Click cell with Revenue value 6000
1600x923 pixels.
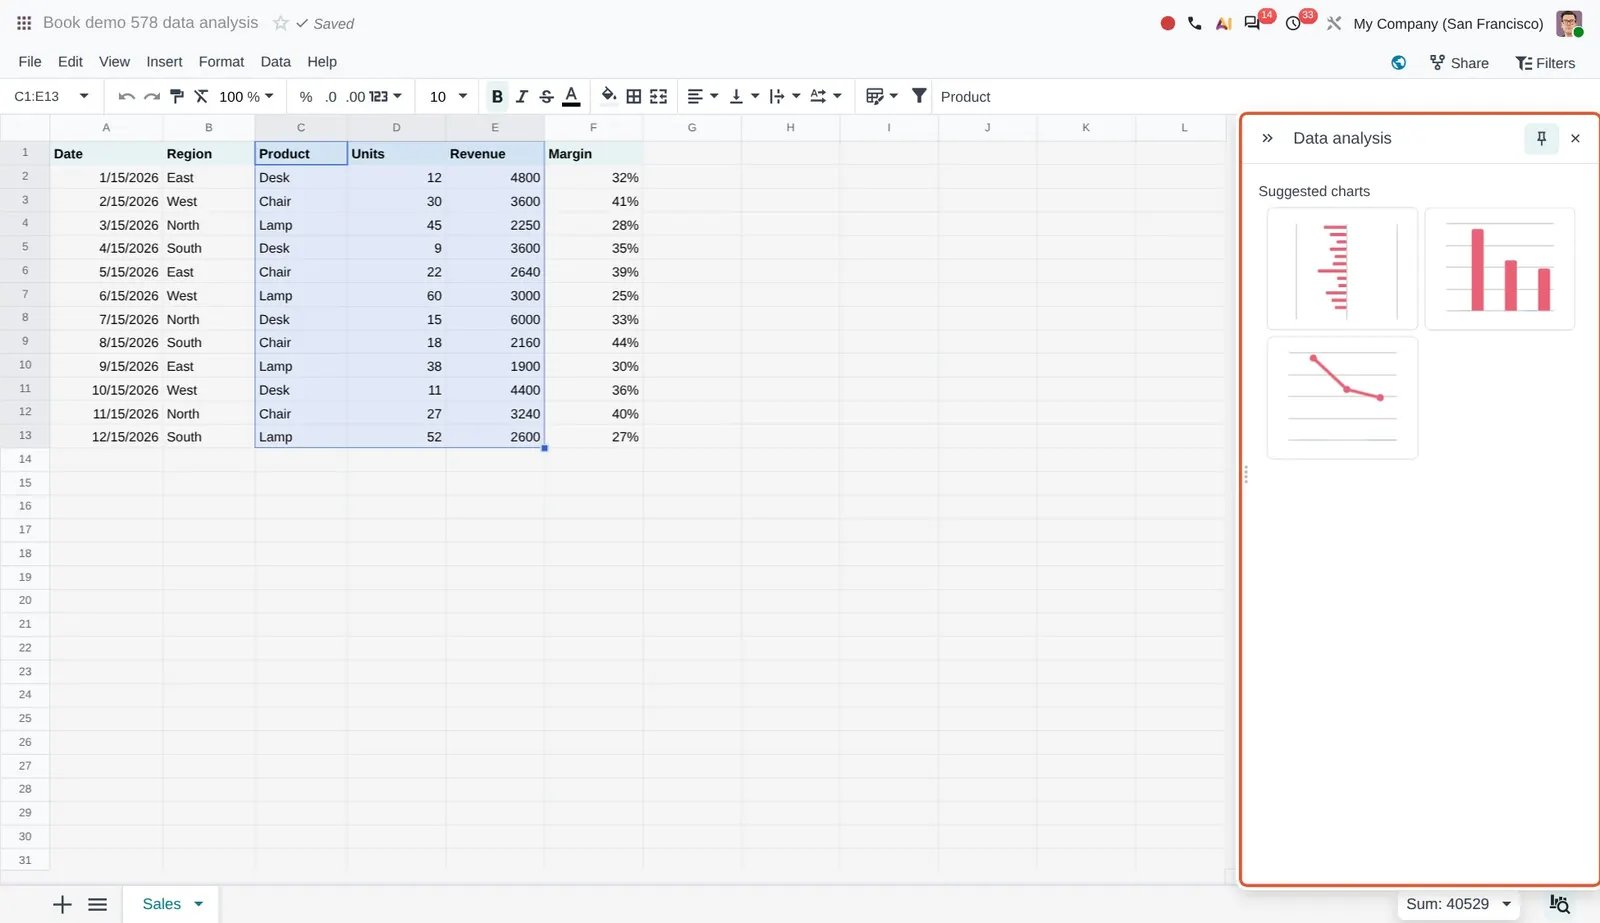tap(495, 319)
